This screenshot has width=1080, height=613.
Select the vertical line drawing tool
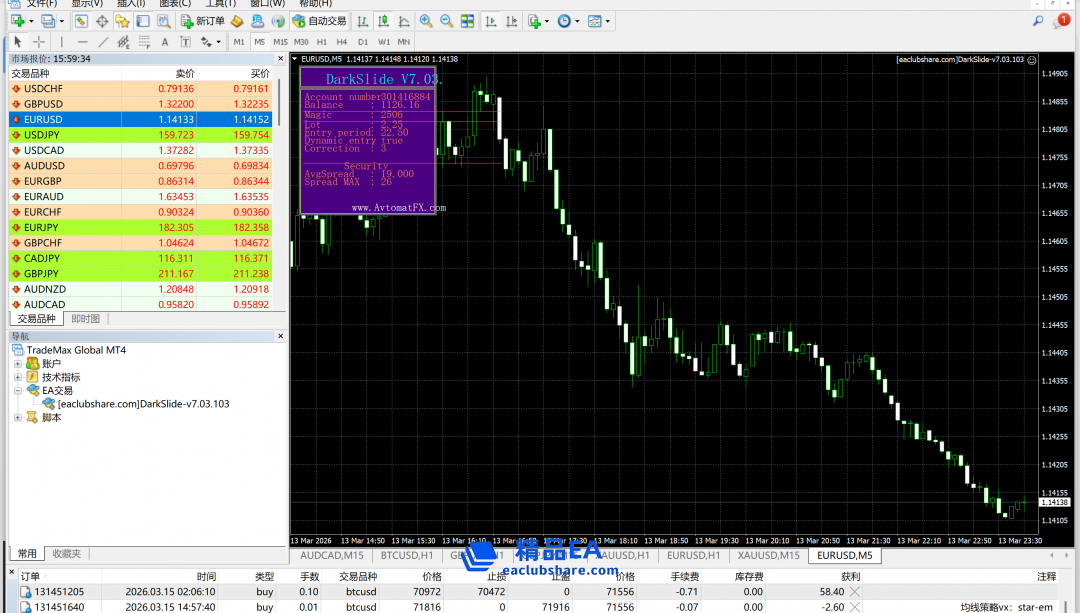(x=61, y=42)
